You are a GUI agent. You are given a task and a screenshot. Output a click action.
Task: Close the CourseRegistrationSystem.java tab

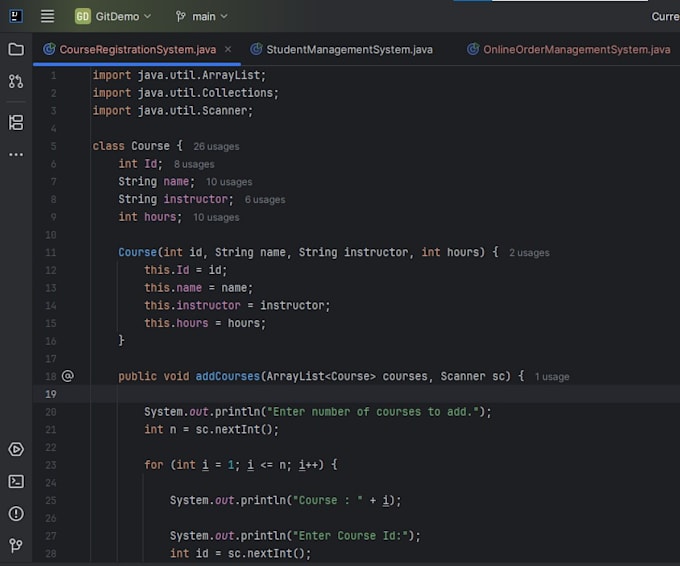click(x=228, y=49)
